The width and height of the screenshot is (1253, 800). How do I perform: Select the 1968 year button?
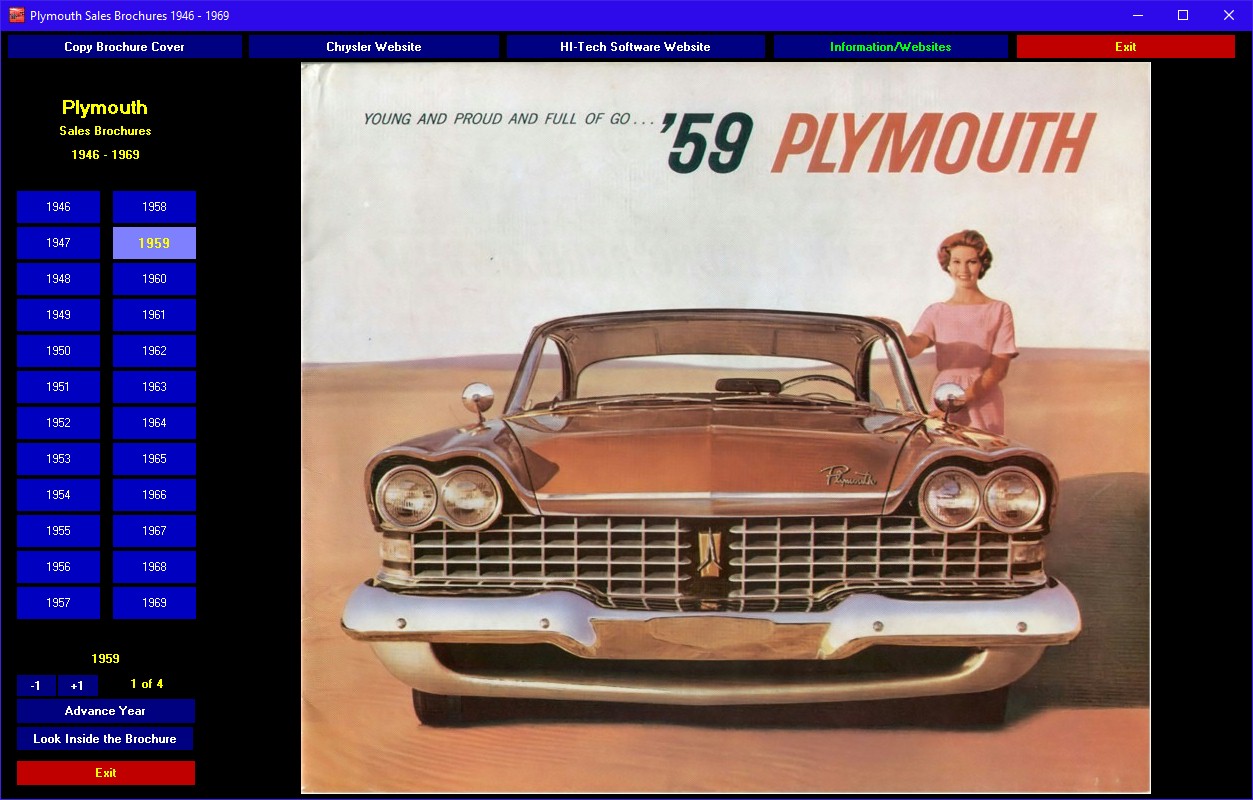tap(154, 567)
